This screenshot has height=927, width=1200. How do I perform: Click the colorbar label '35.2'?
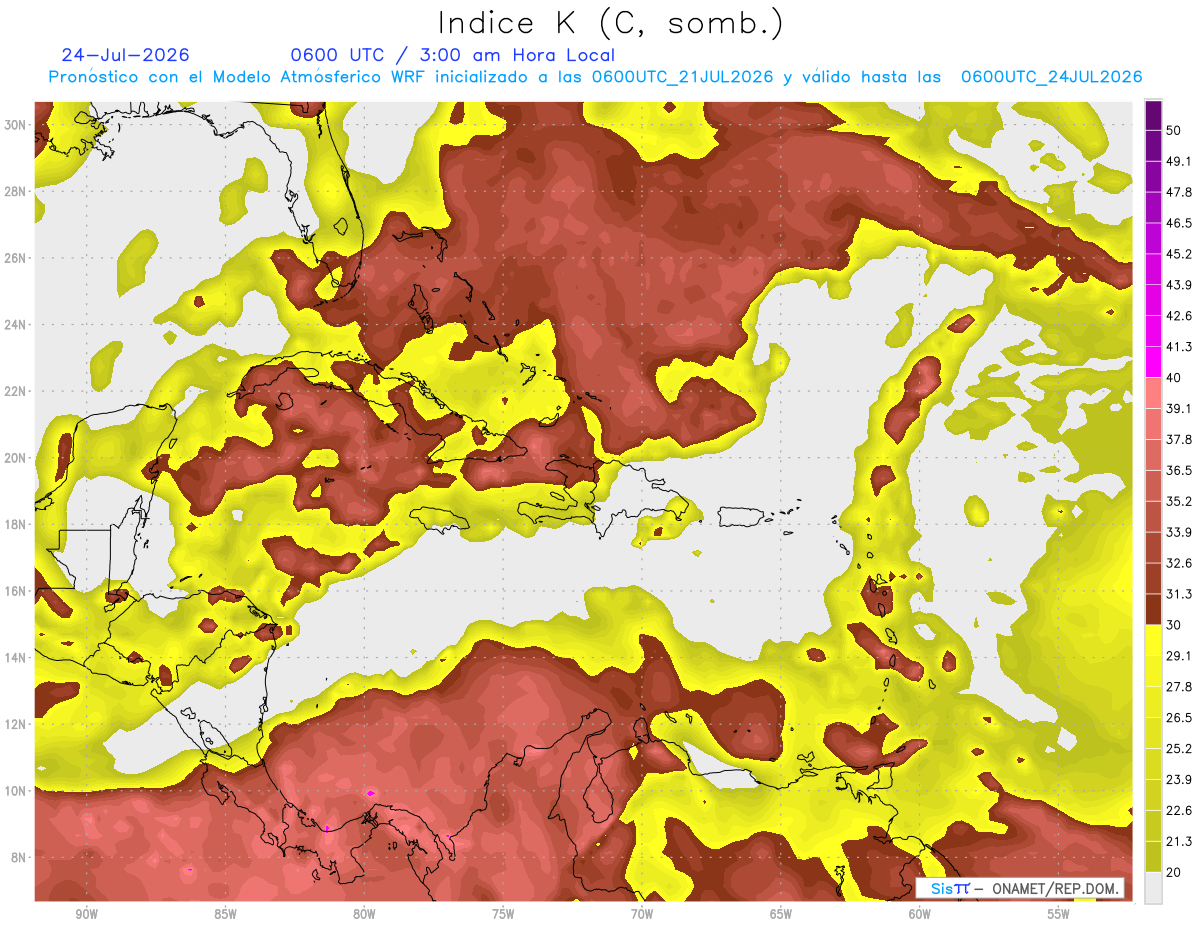click(1178, 501)
